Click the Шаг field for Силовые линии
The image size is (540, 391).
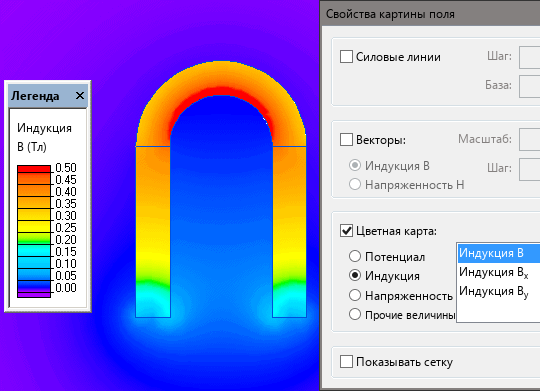coord(530,57)
